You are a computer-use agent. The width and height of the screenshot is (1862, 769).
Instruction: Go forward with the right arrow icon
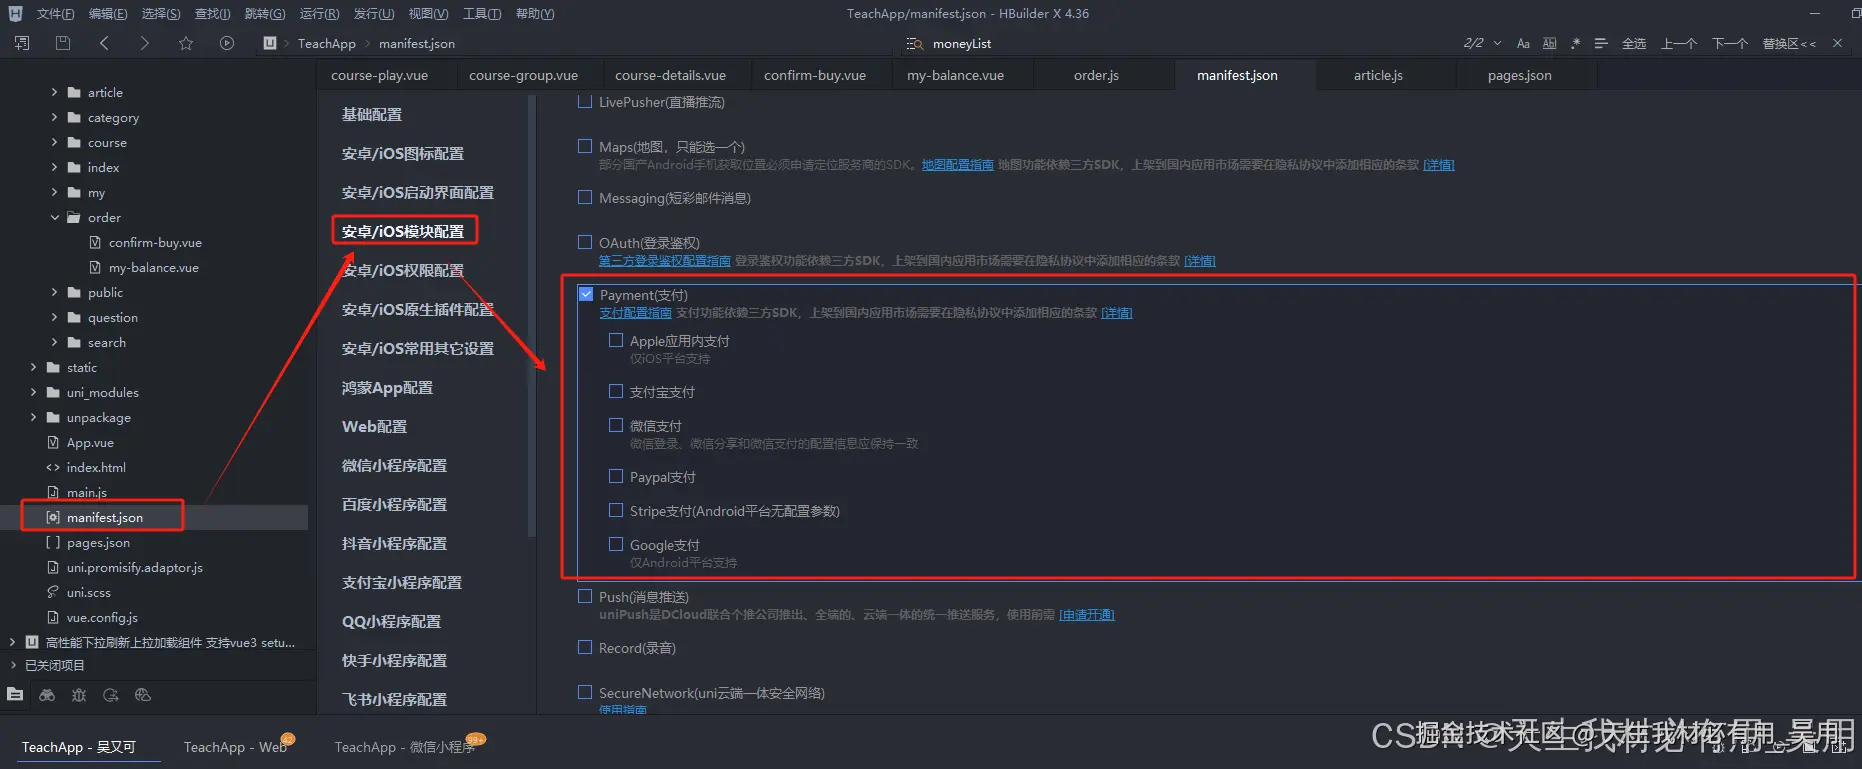[x=144, y=43]
